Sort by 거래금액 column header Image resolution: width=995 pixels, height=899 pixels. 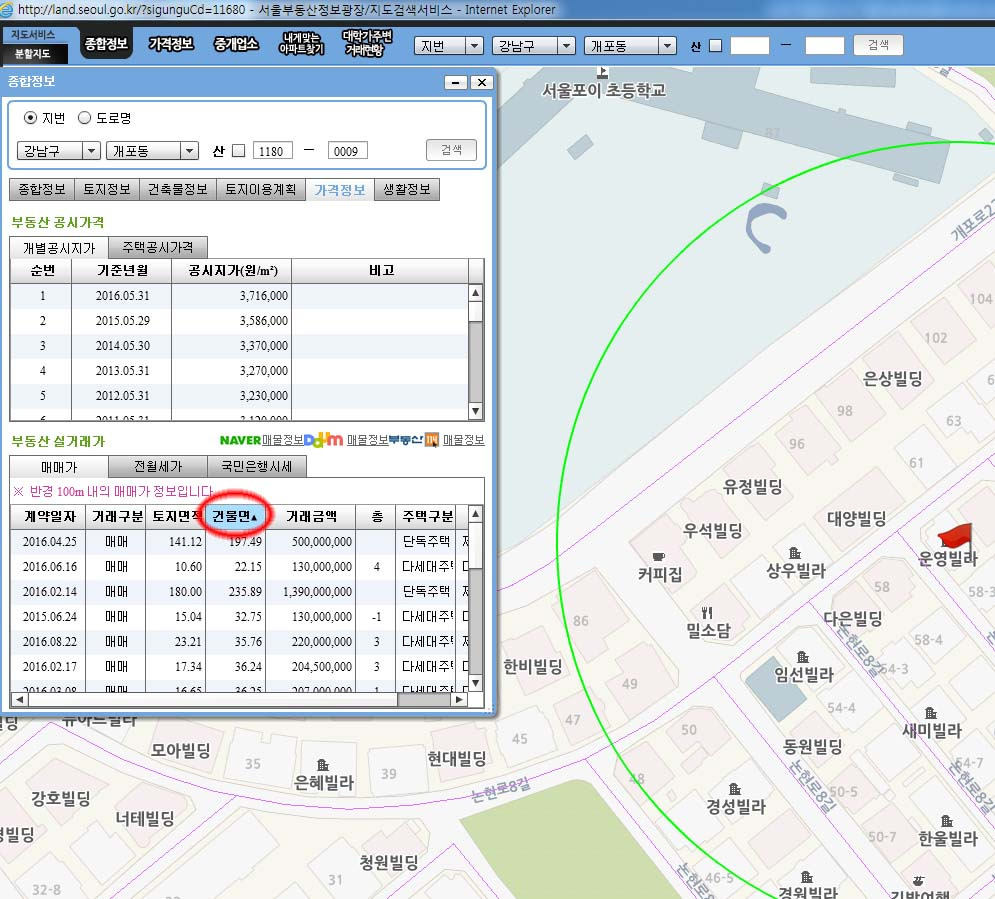click(x=311, y=516)
